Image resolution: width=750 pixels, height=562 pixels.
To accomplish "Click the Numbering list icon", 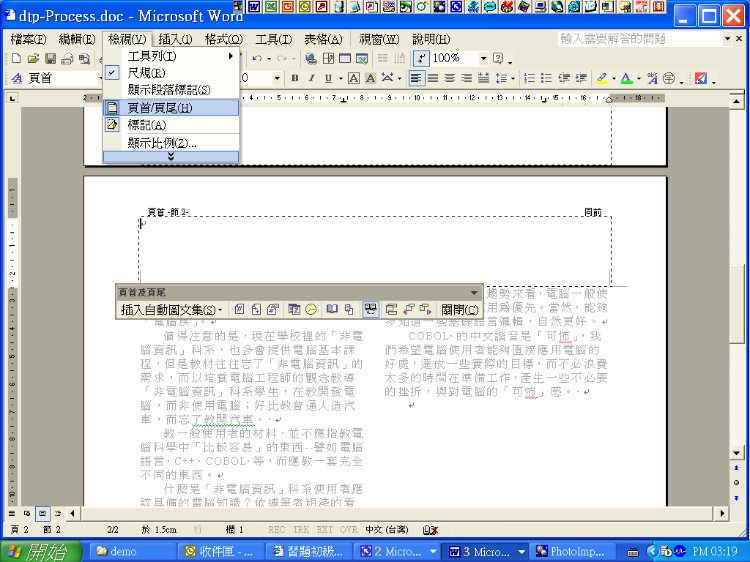I will coord(529,78).
